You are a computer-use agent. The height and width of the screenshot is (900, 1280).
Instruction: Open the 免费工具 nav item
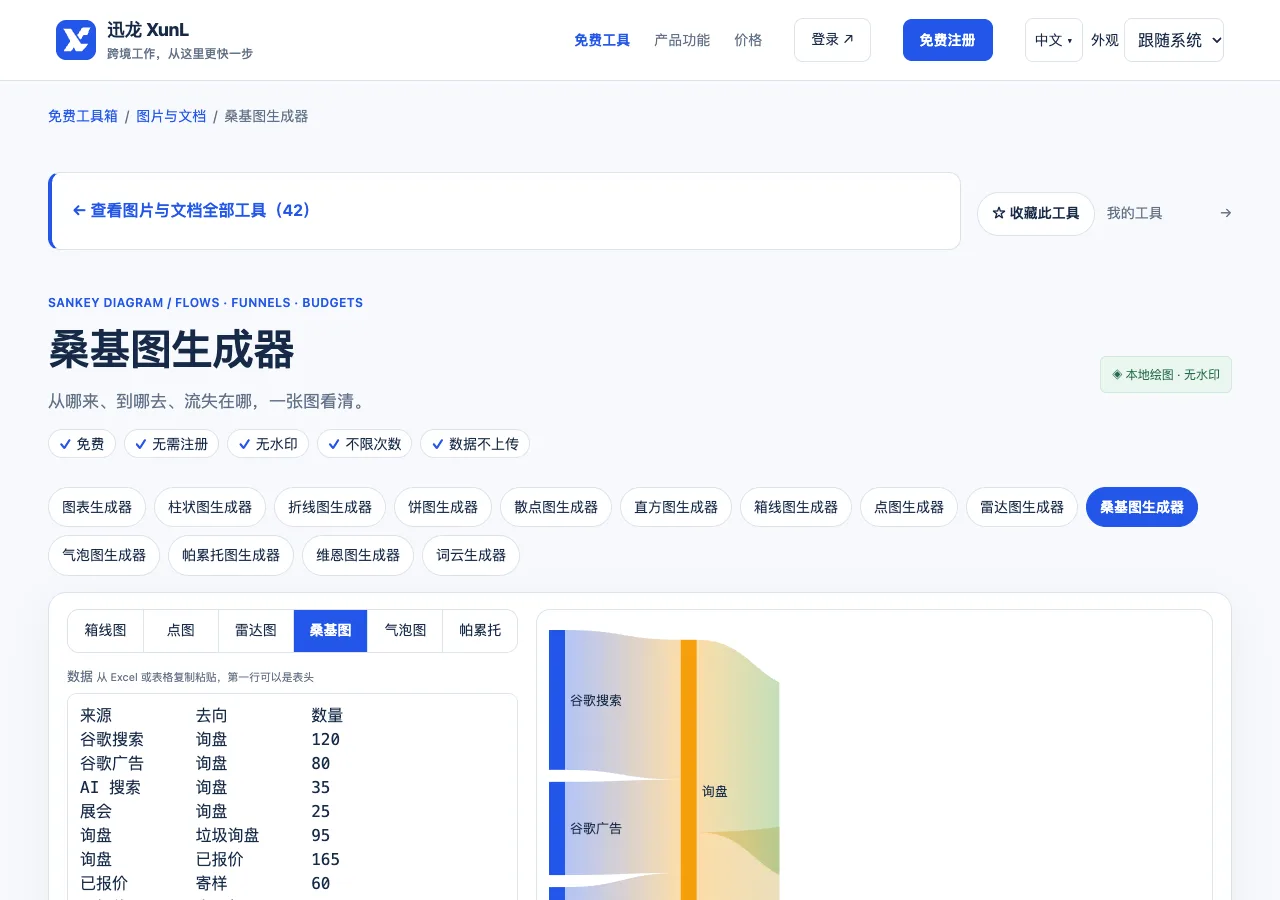click(x=602, y=40)
